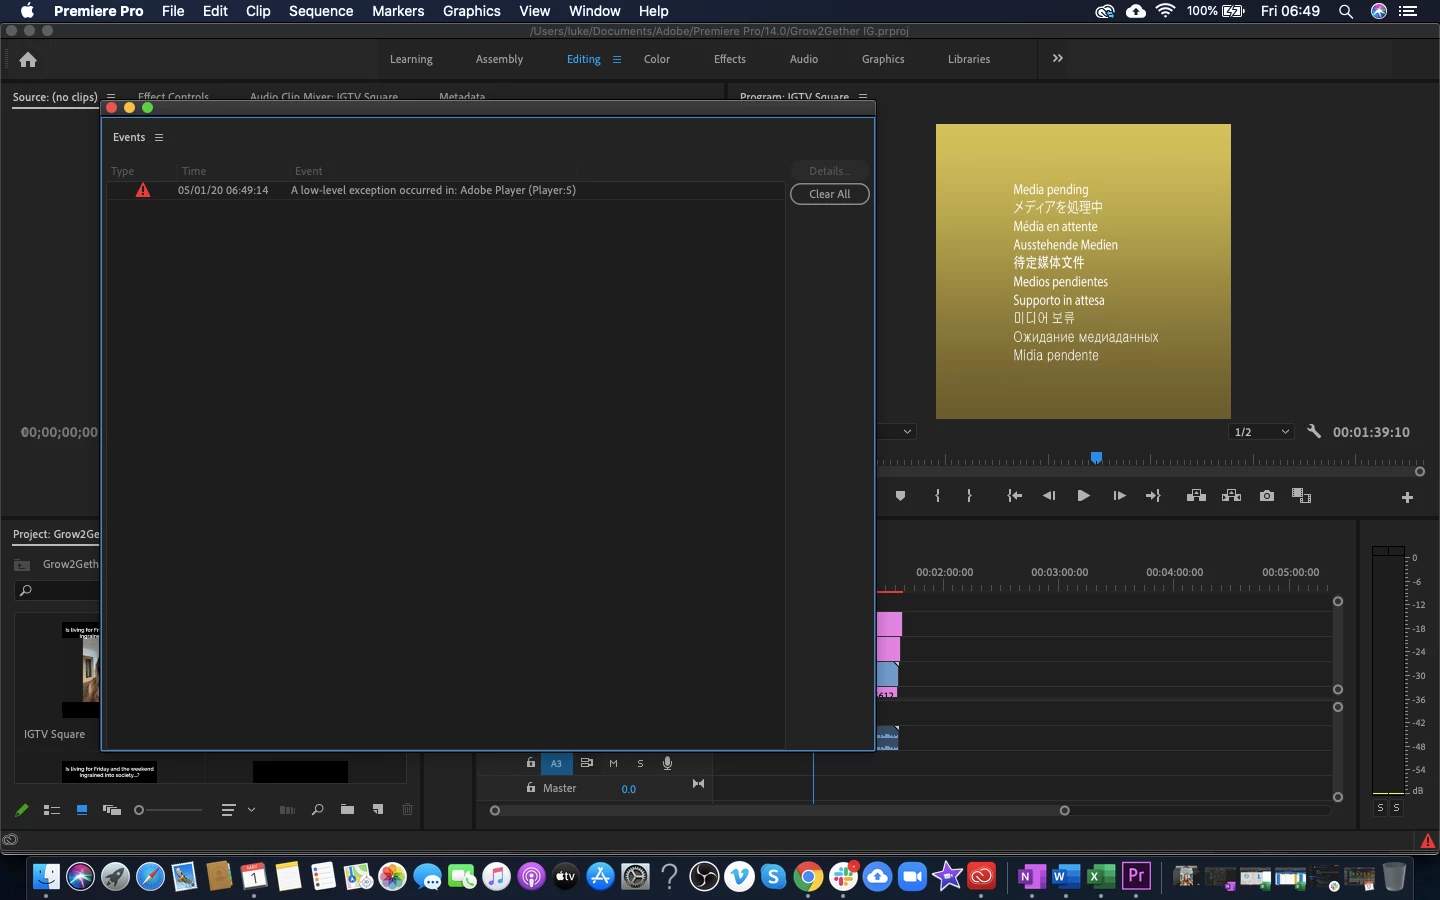The image size is (1440, 900).
Task: Switch Project panel to Freeform View
Action: coord(112,810)
